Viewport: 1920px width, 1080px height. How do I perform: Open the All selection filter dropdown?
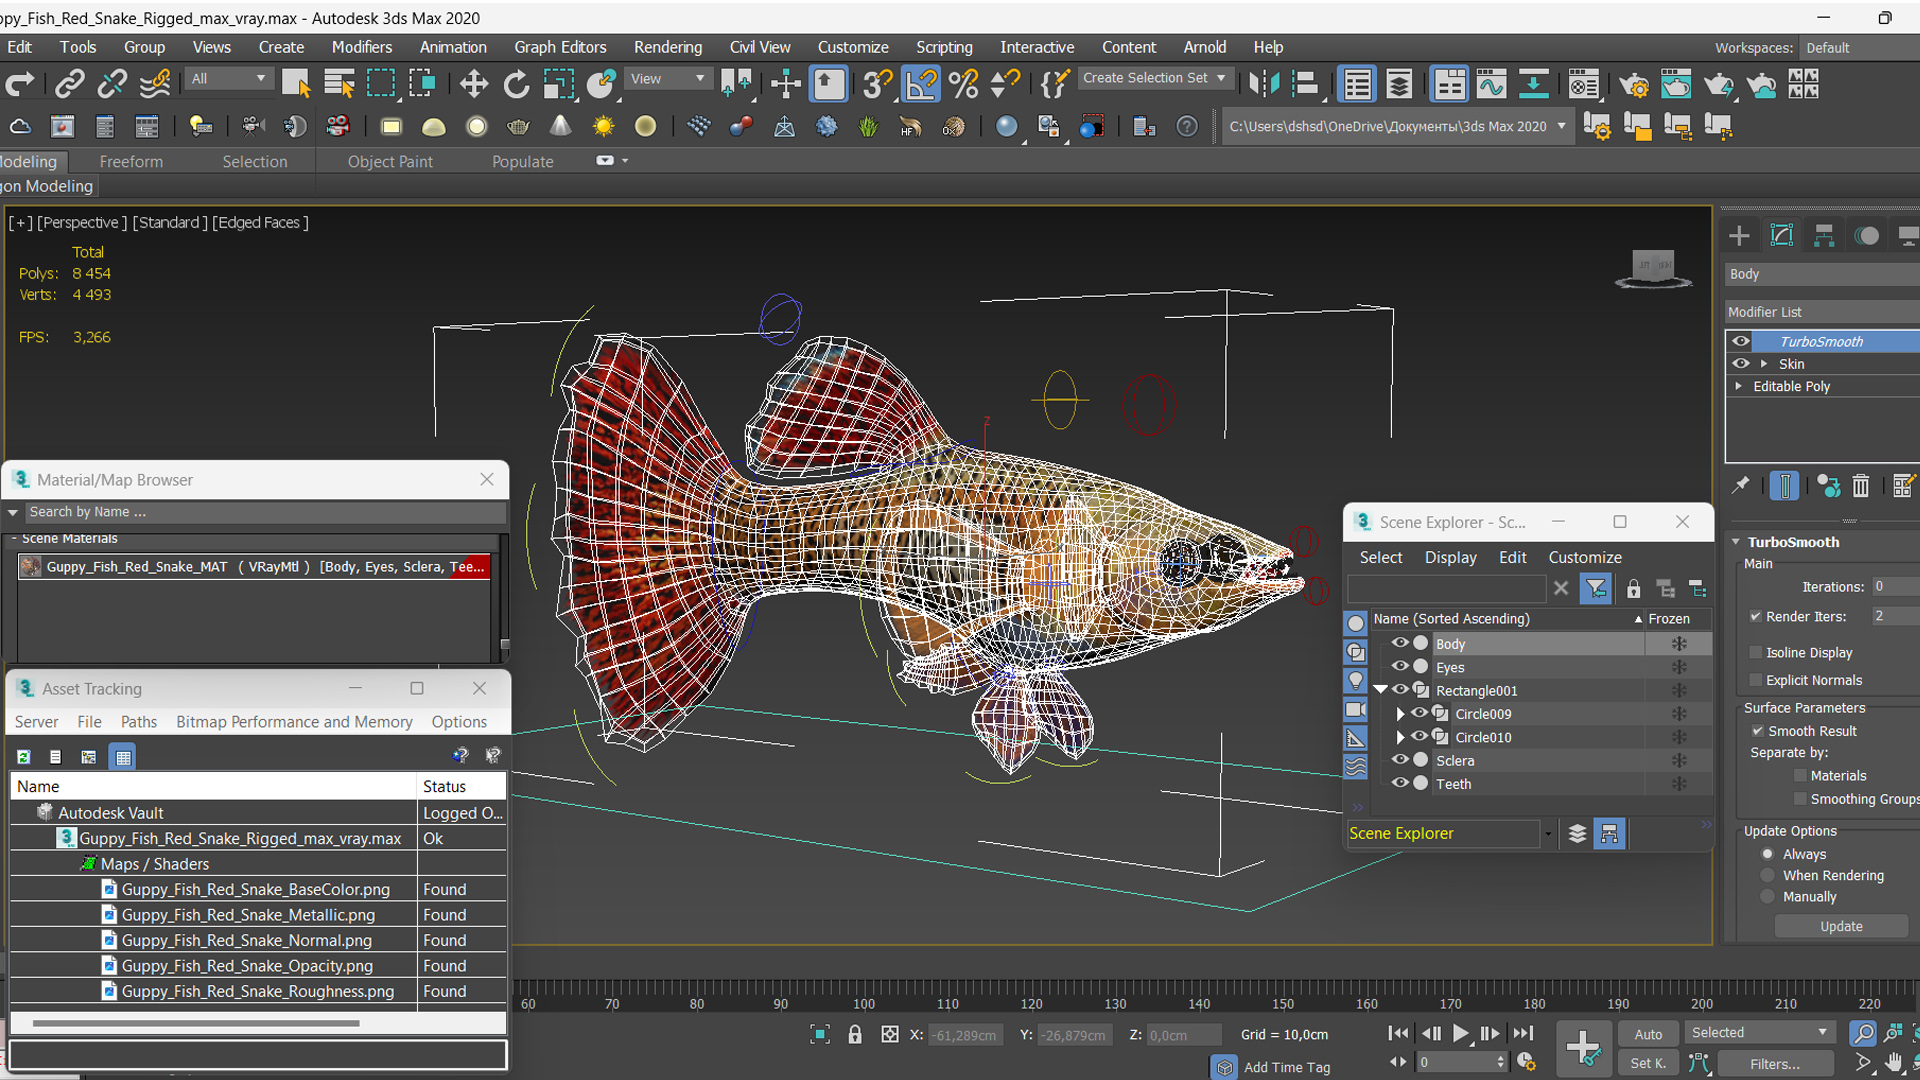point(228,79)
